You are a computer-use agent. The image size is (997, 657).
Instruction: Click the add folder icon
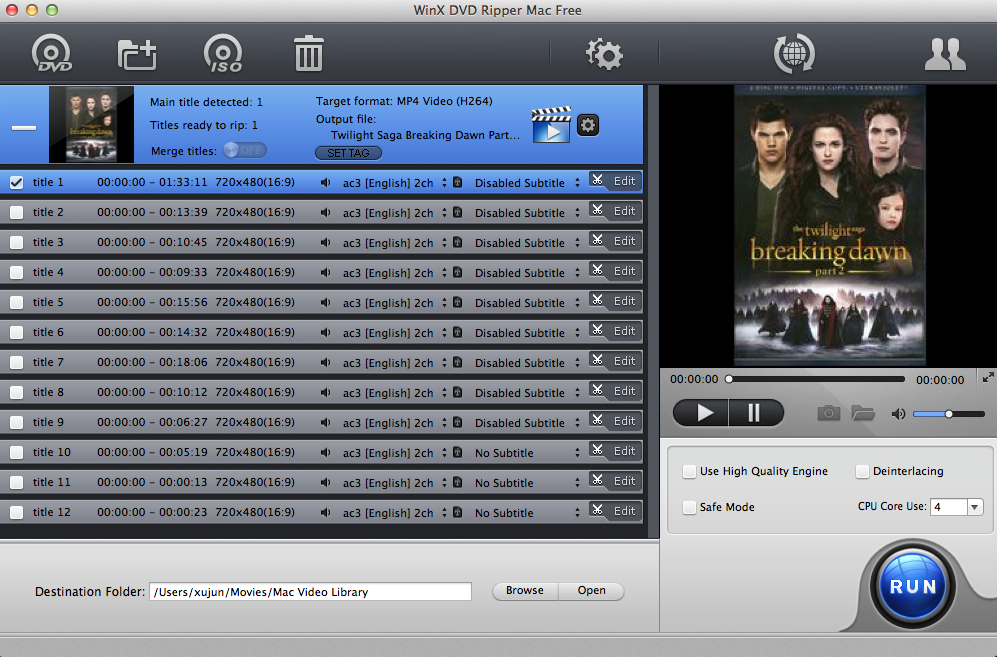pos(137,54)
